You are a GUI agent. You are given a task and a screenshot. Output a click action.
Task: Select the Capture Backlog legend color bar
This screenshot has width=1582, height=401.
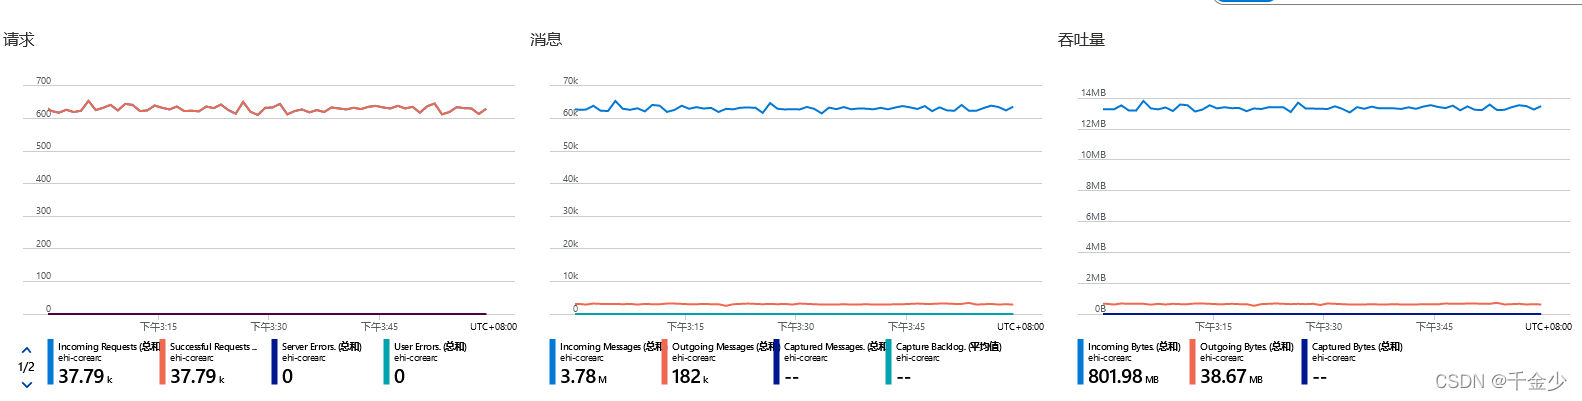888,361
